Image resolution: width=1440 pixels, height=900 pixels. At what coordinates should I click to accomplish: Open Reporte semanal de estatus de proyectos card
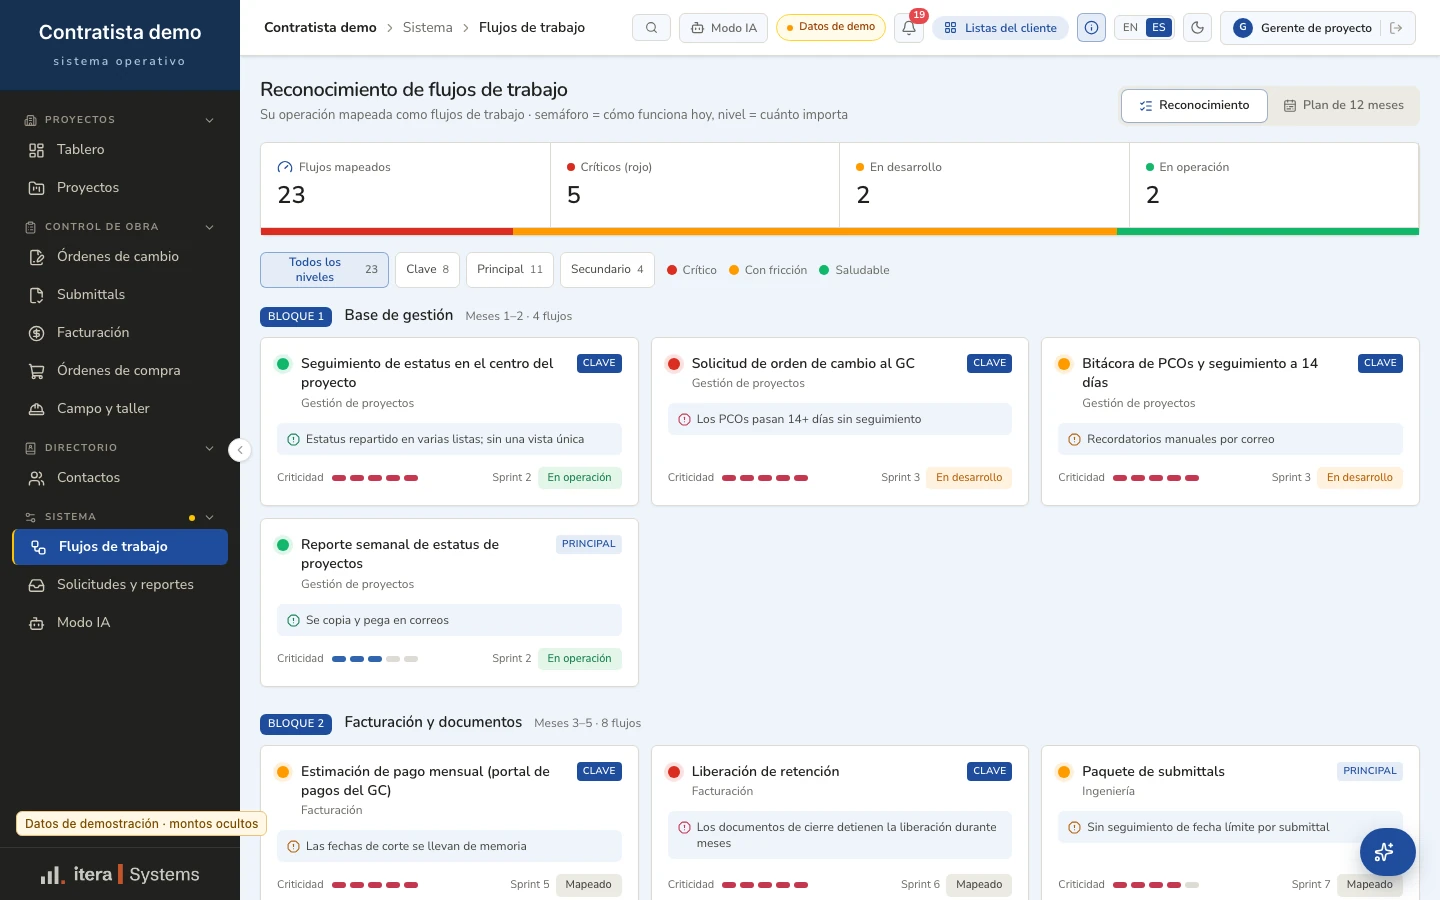449,603
